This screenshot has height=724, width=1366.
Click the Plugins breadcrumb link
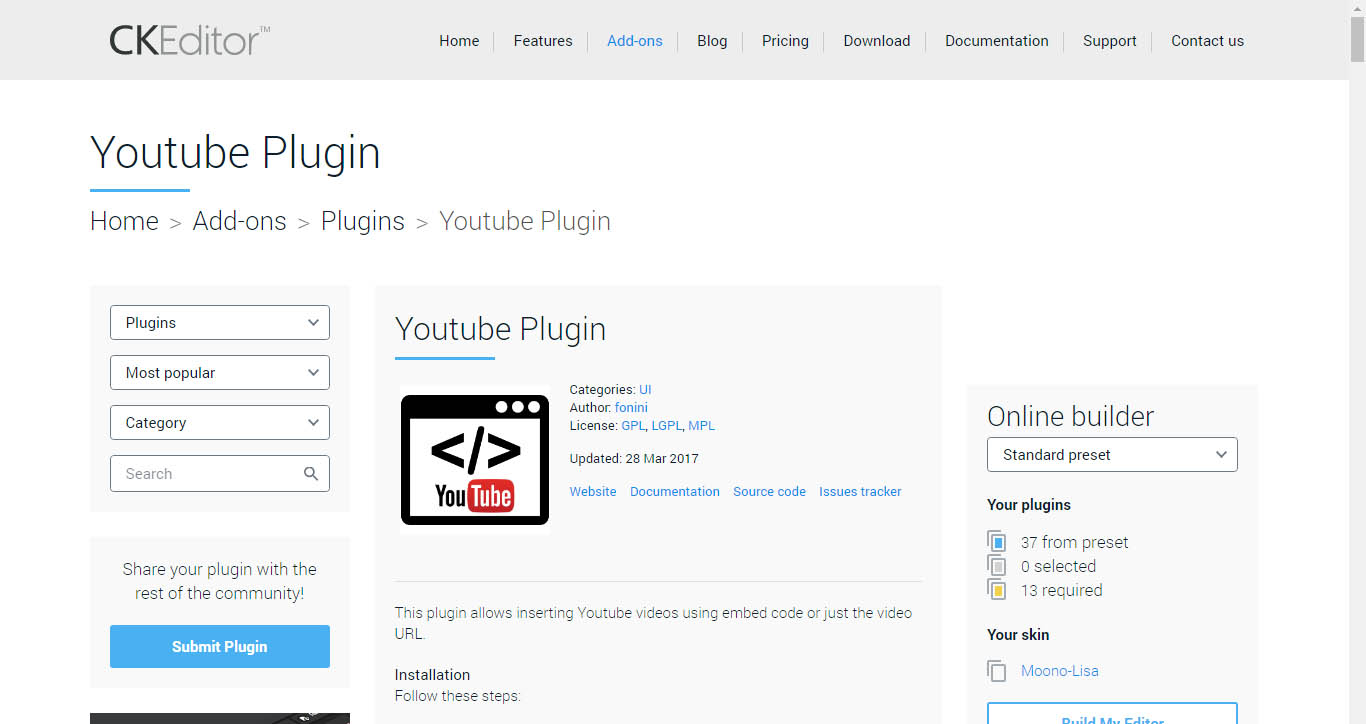[x=362, y=221]
